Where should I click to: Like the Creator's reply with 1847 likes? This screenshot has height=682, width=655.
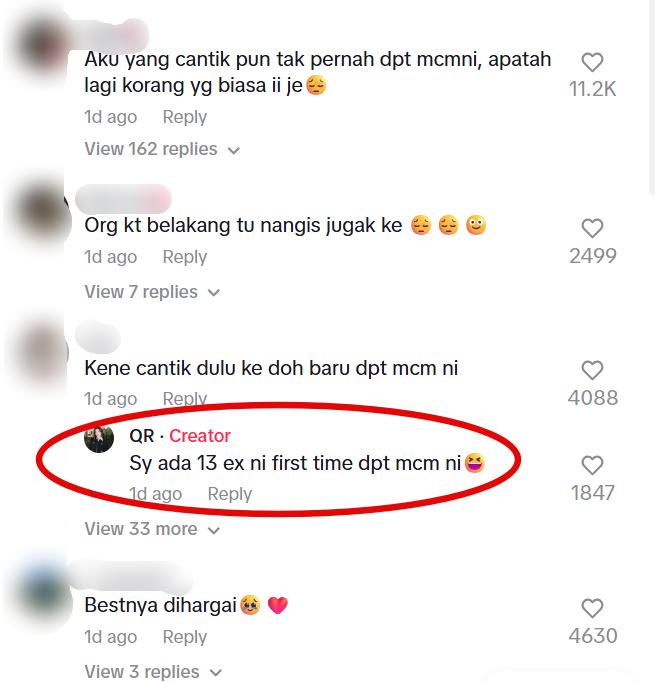pos(592,465)
